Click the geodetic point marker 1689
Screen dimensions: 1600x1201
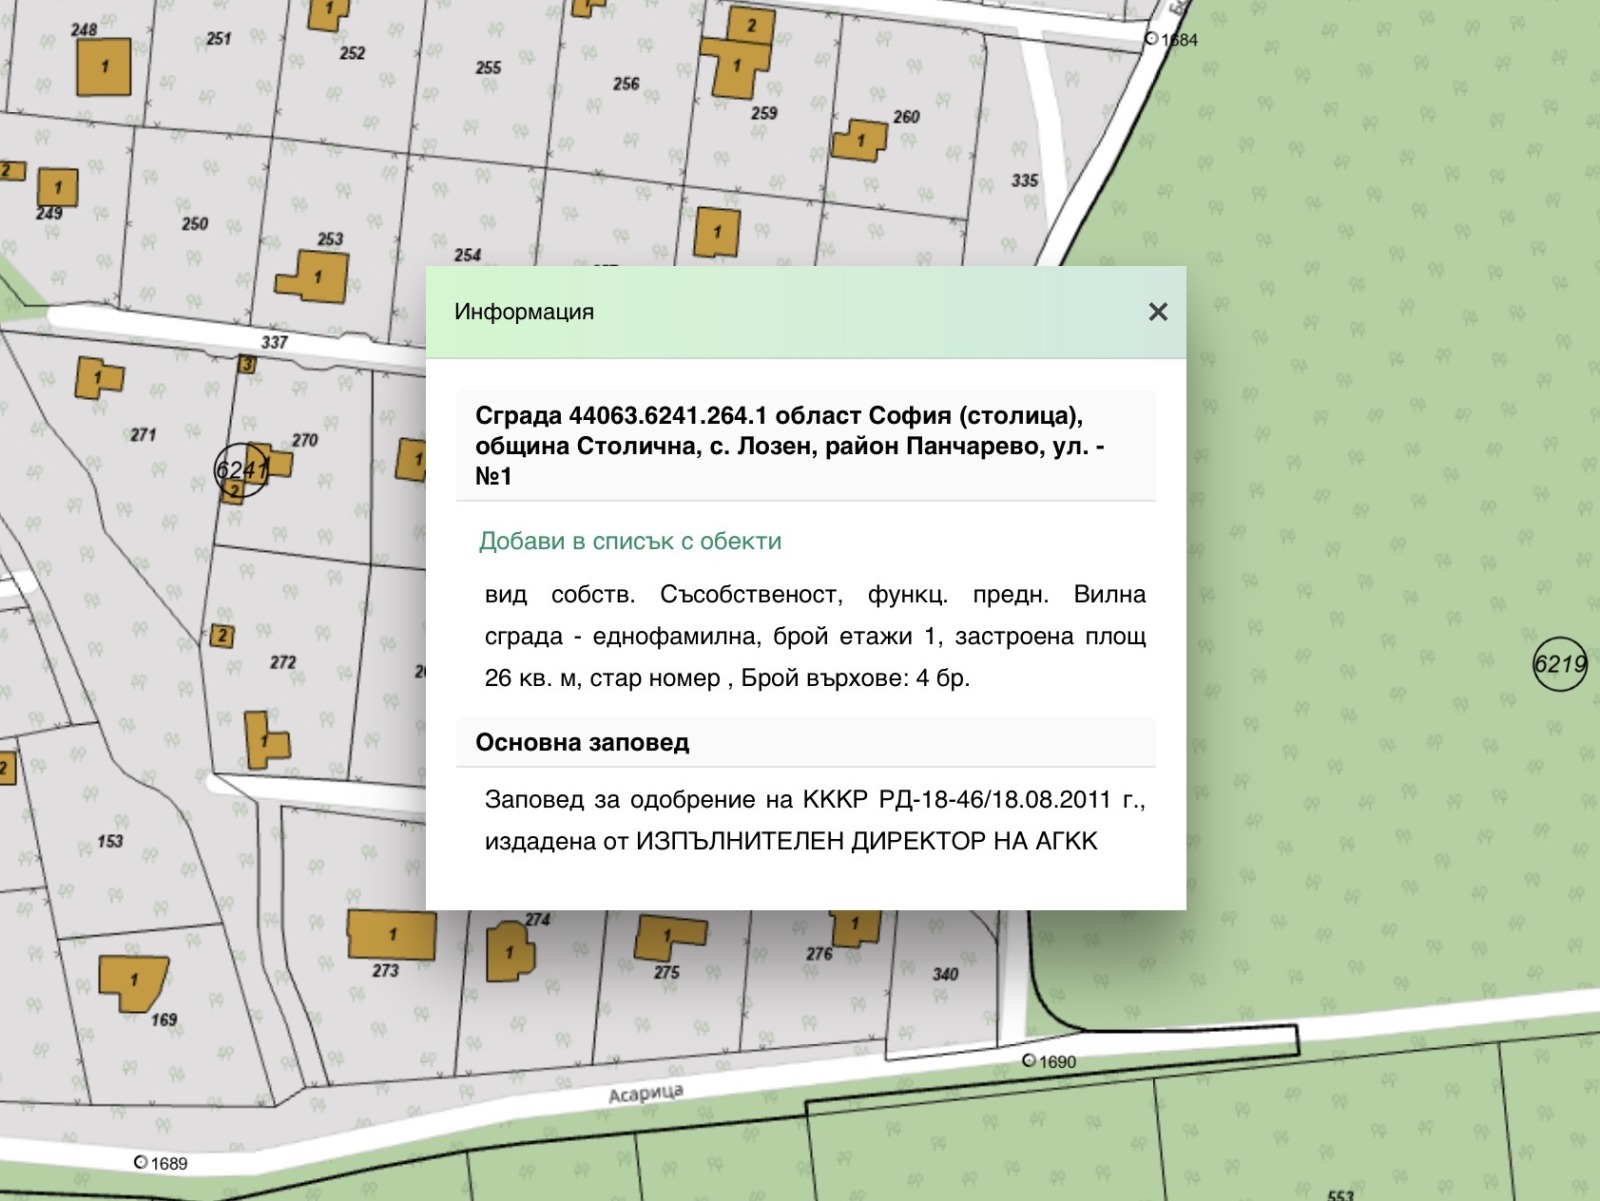coord(141,1162)
